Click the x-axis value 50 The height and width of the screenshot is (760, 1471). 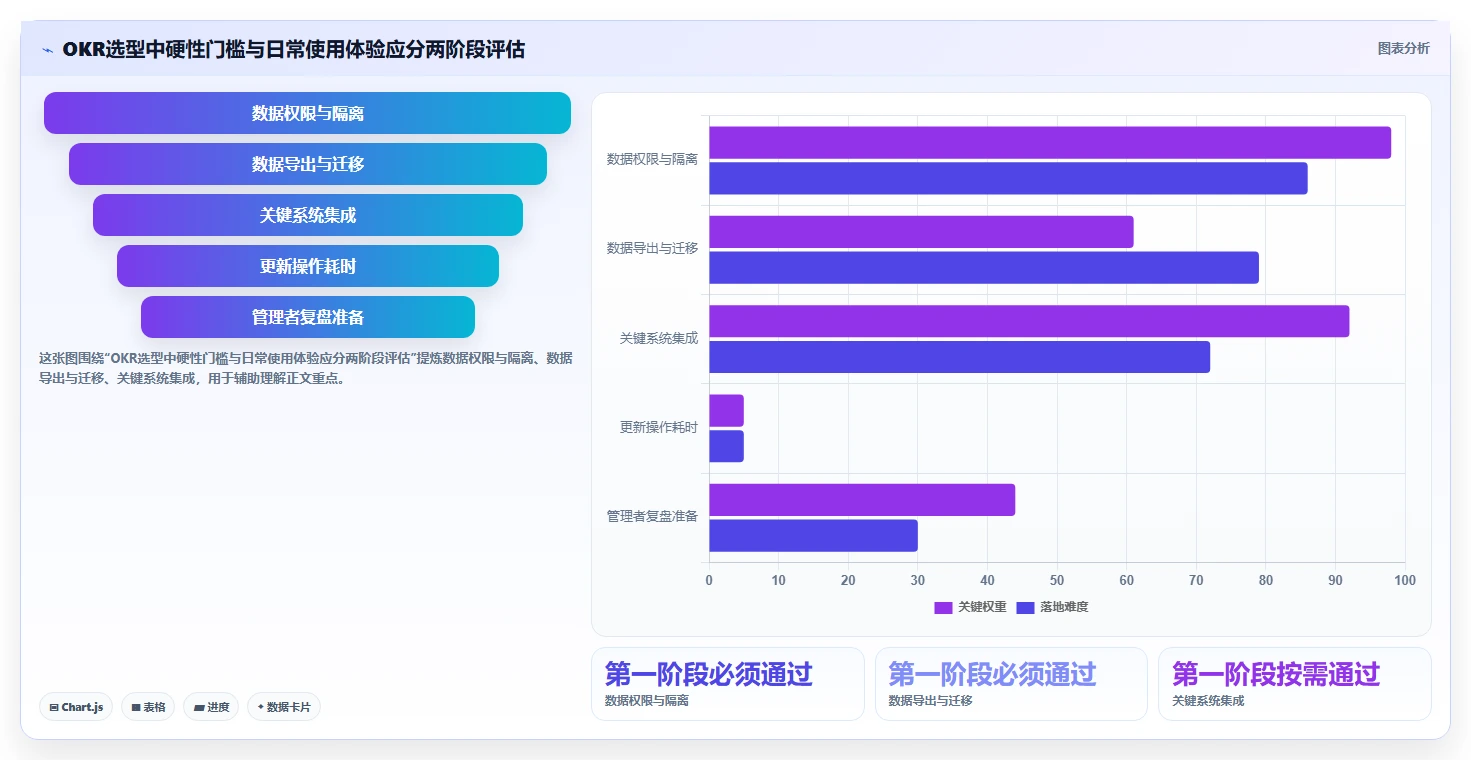pyautogui.click(x=1057, y=580)
